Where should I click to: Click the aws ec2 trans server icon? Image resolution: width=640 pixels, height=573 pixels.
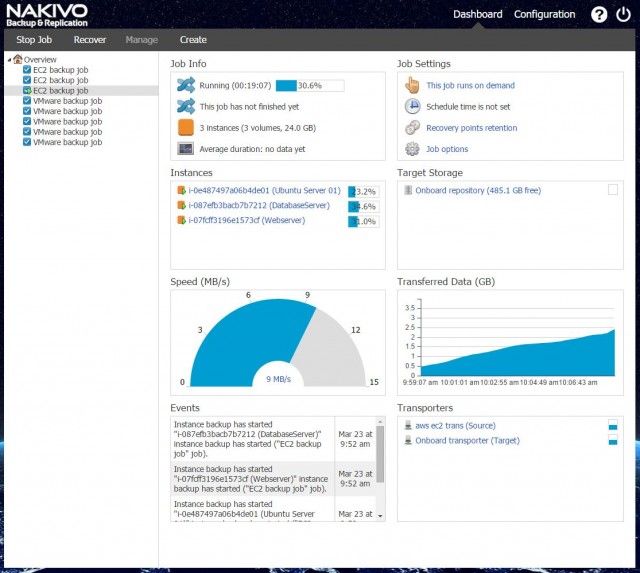coord(408,425)
